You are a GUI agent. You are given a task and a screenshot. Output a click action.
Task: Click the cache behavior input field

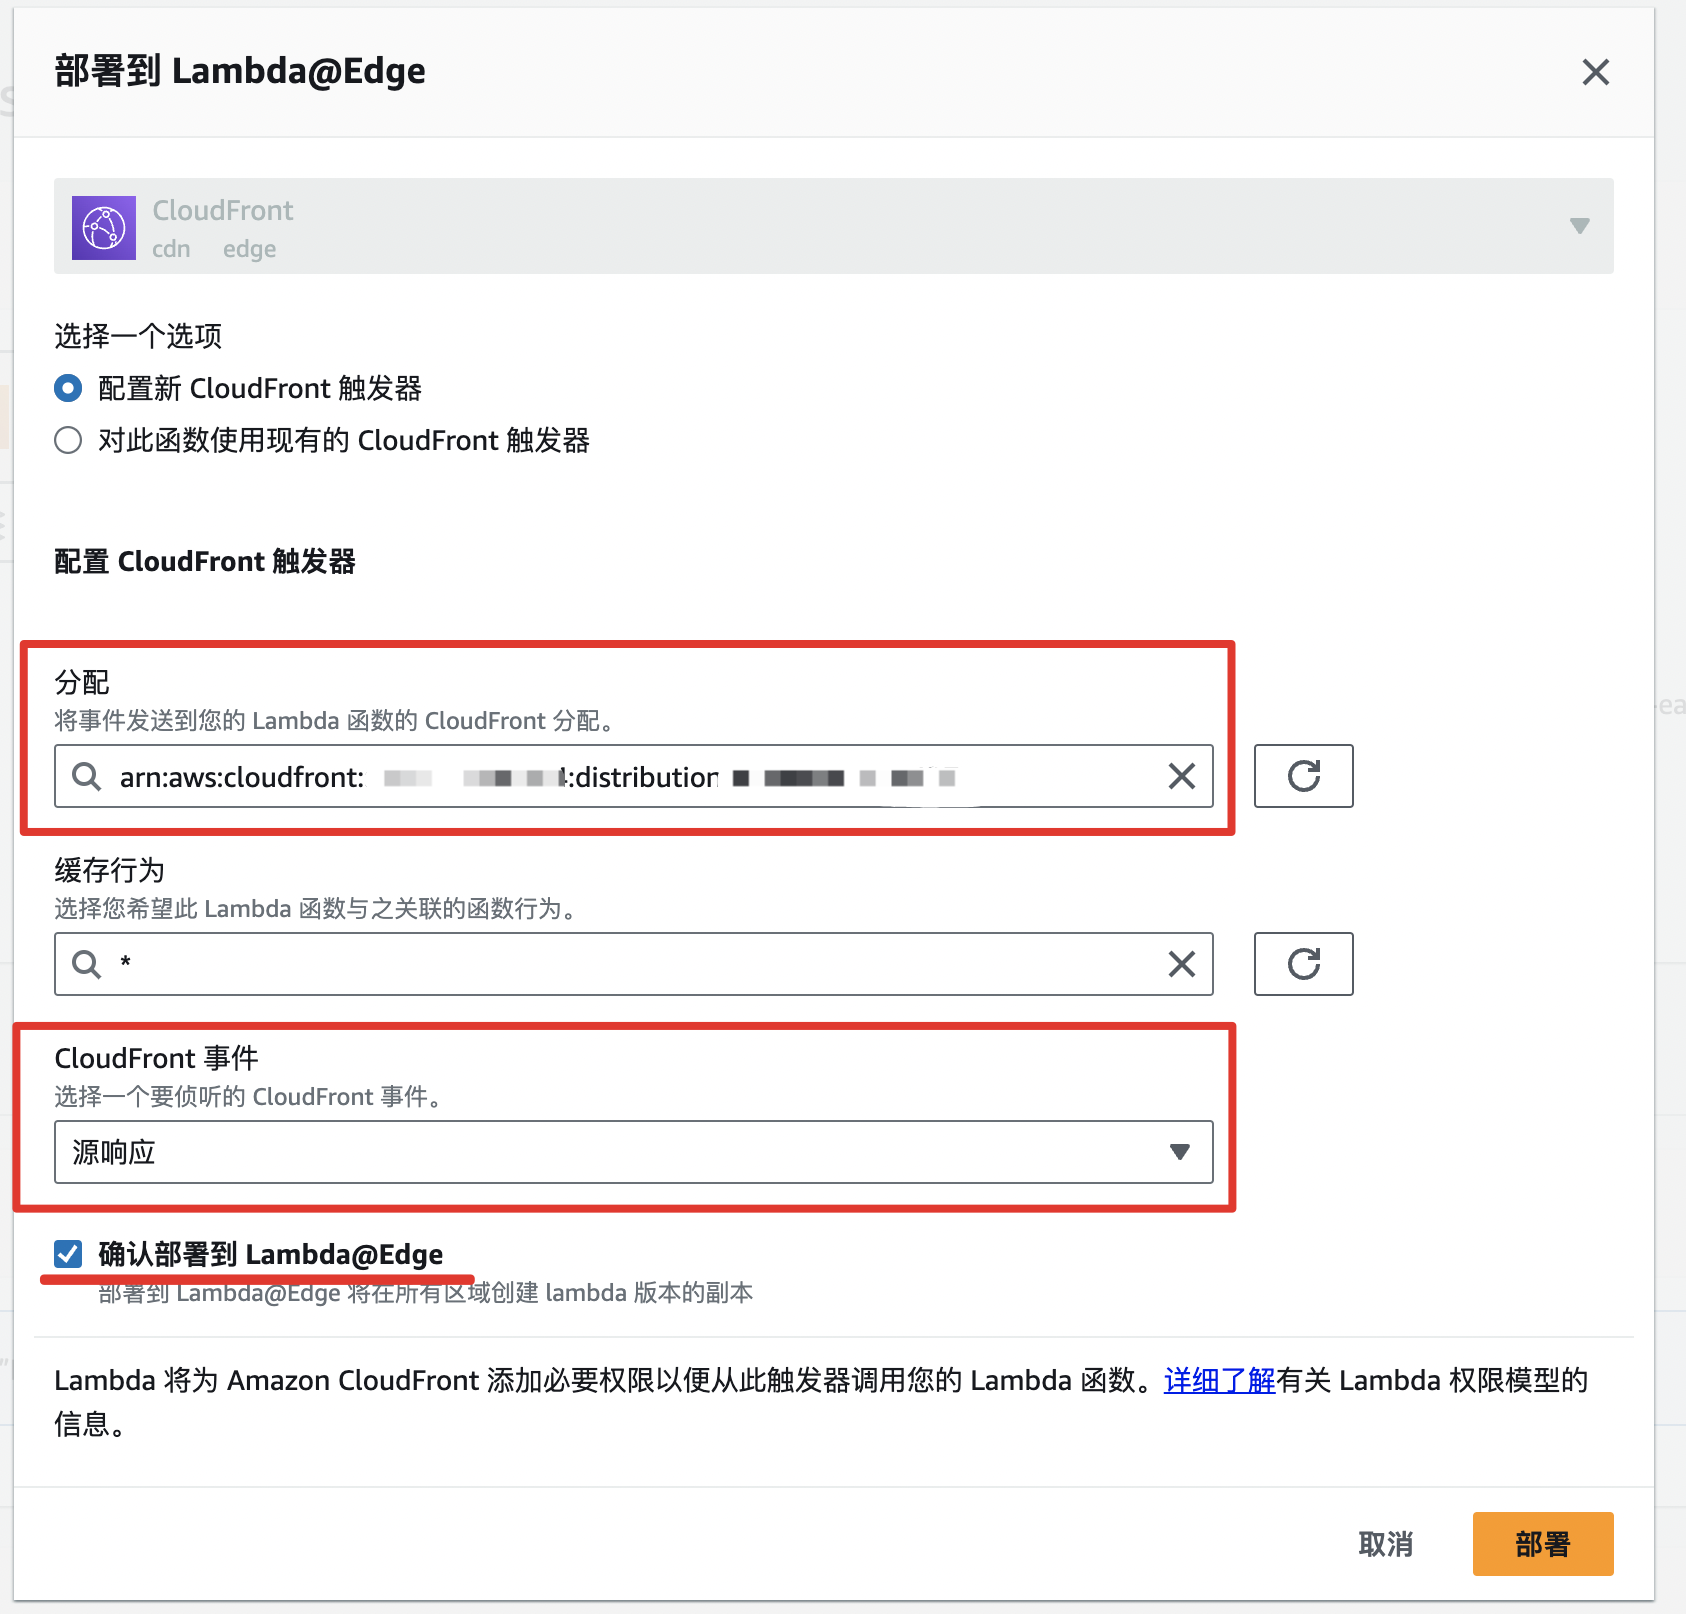(x=634, y=964)
